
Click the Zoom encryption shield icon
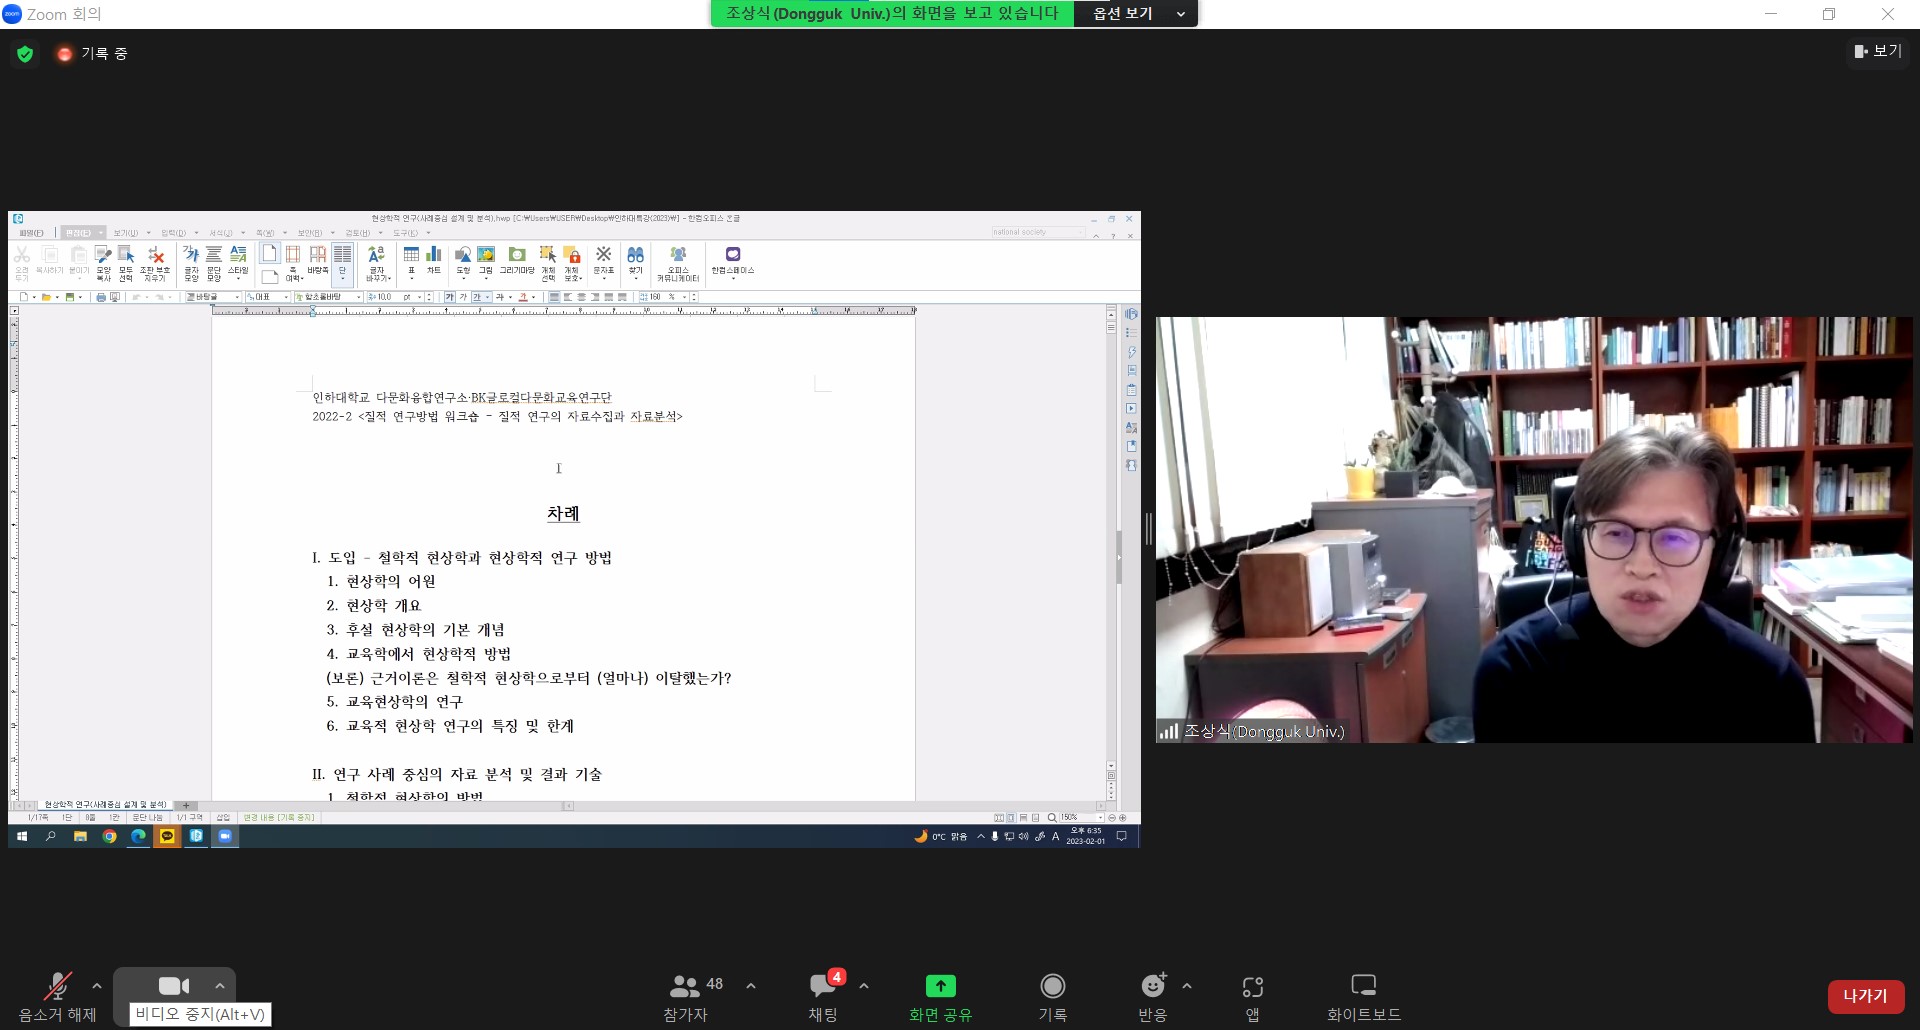click(x=25, y=54)
